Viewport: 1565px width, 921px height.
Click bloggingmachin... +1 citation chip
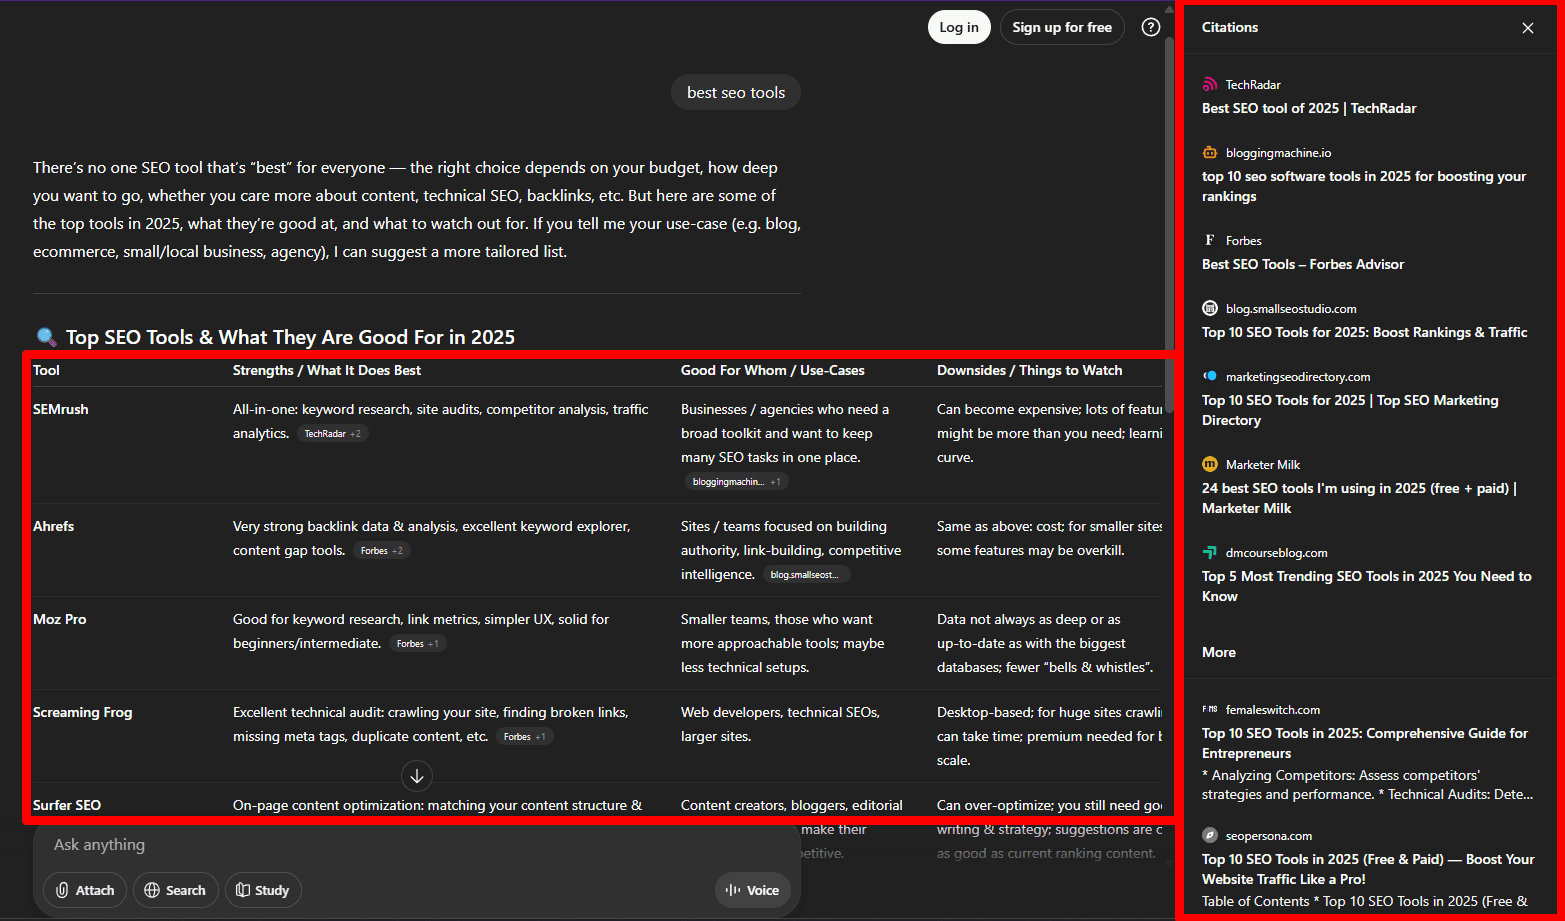737,482
